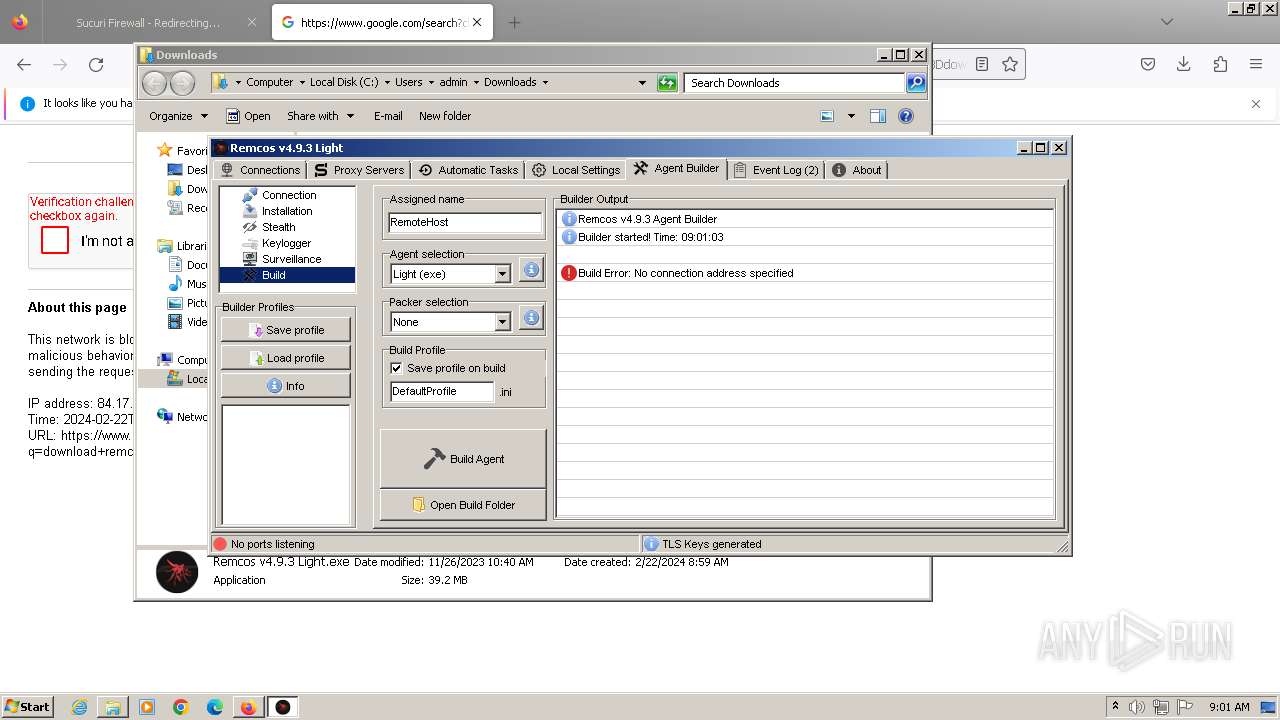Open the Event Log (2) tab
Image resolution: width=1280 pixels, height=720 pixels.
click(x=776, y=170)
